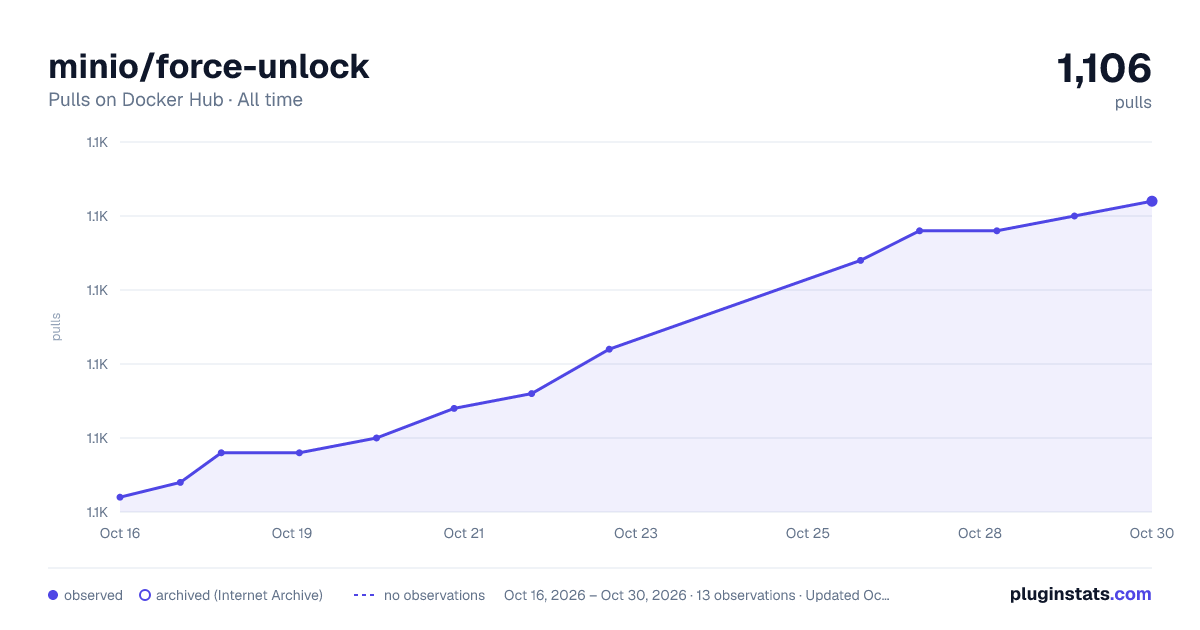Image resolution: width=1200 pixels, height=630 pixels.
Task: Click the Oct 25 x-axis label
Action: (x=808, y=533)
